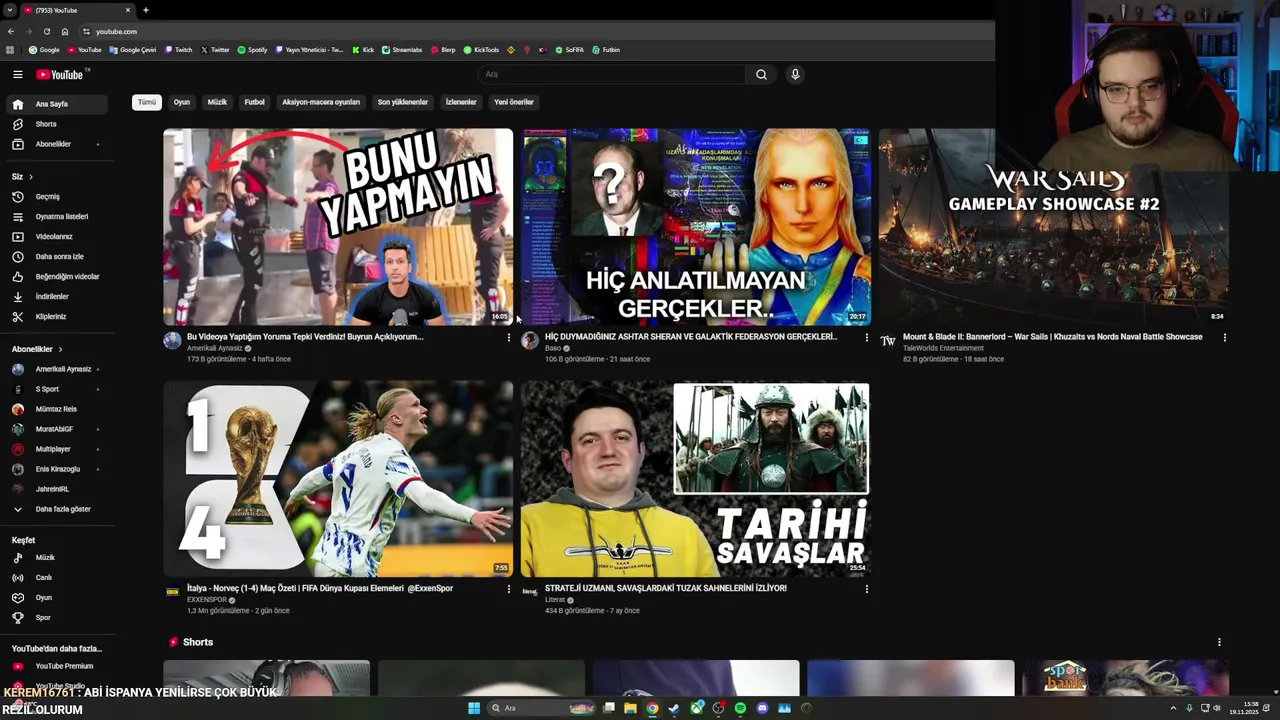
Task: Open Oyun under Keşfet
Action: [56, 598]
